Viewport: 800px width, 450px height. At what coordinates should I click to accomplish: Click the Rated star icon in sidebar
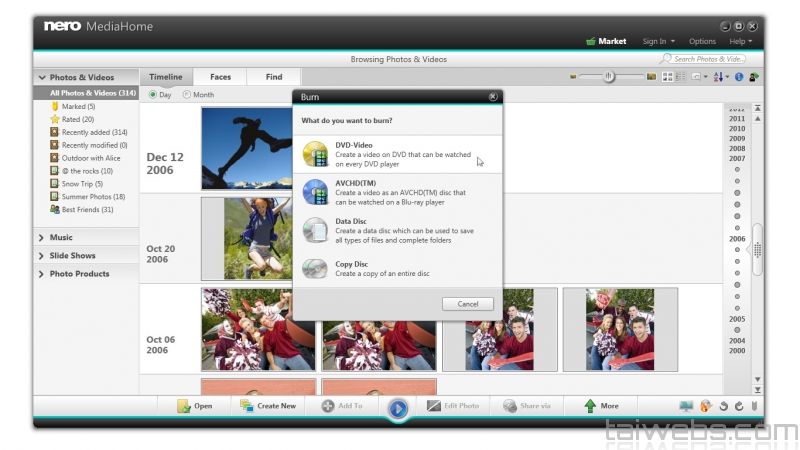[x=54, y=119]
